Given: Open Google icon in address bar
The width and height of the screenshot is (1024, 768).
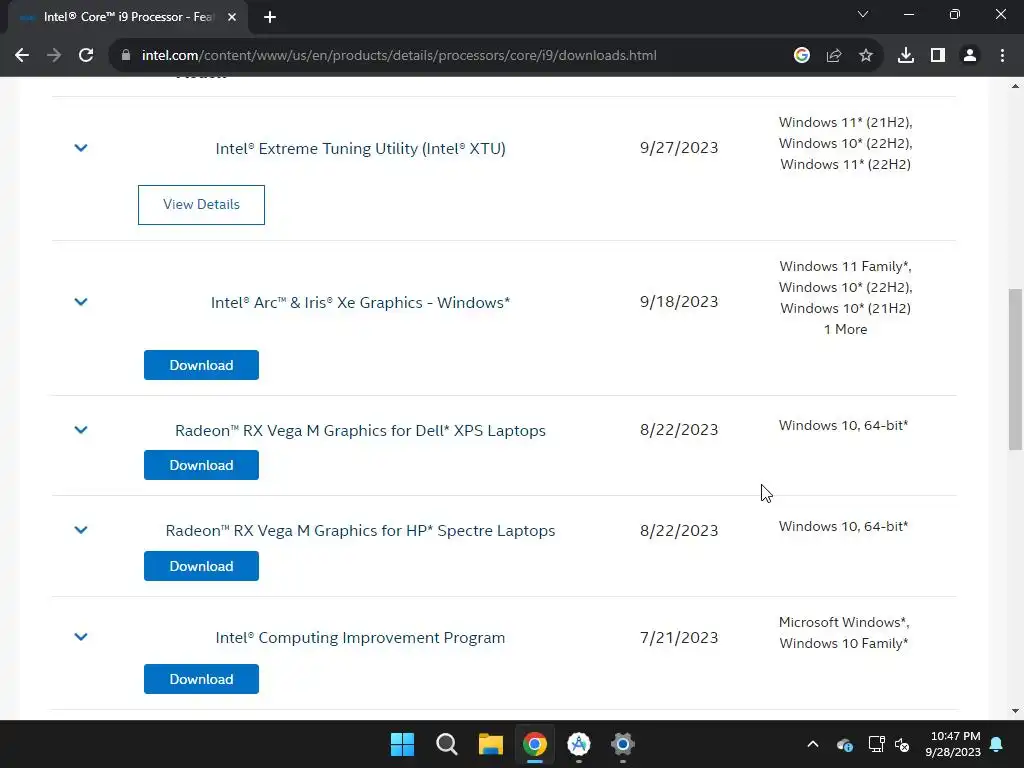Looking at the screenshot, I should click(x=802, y=56).
